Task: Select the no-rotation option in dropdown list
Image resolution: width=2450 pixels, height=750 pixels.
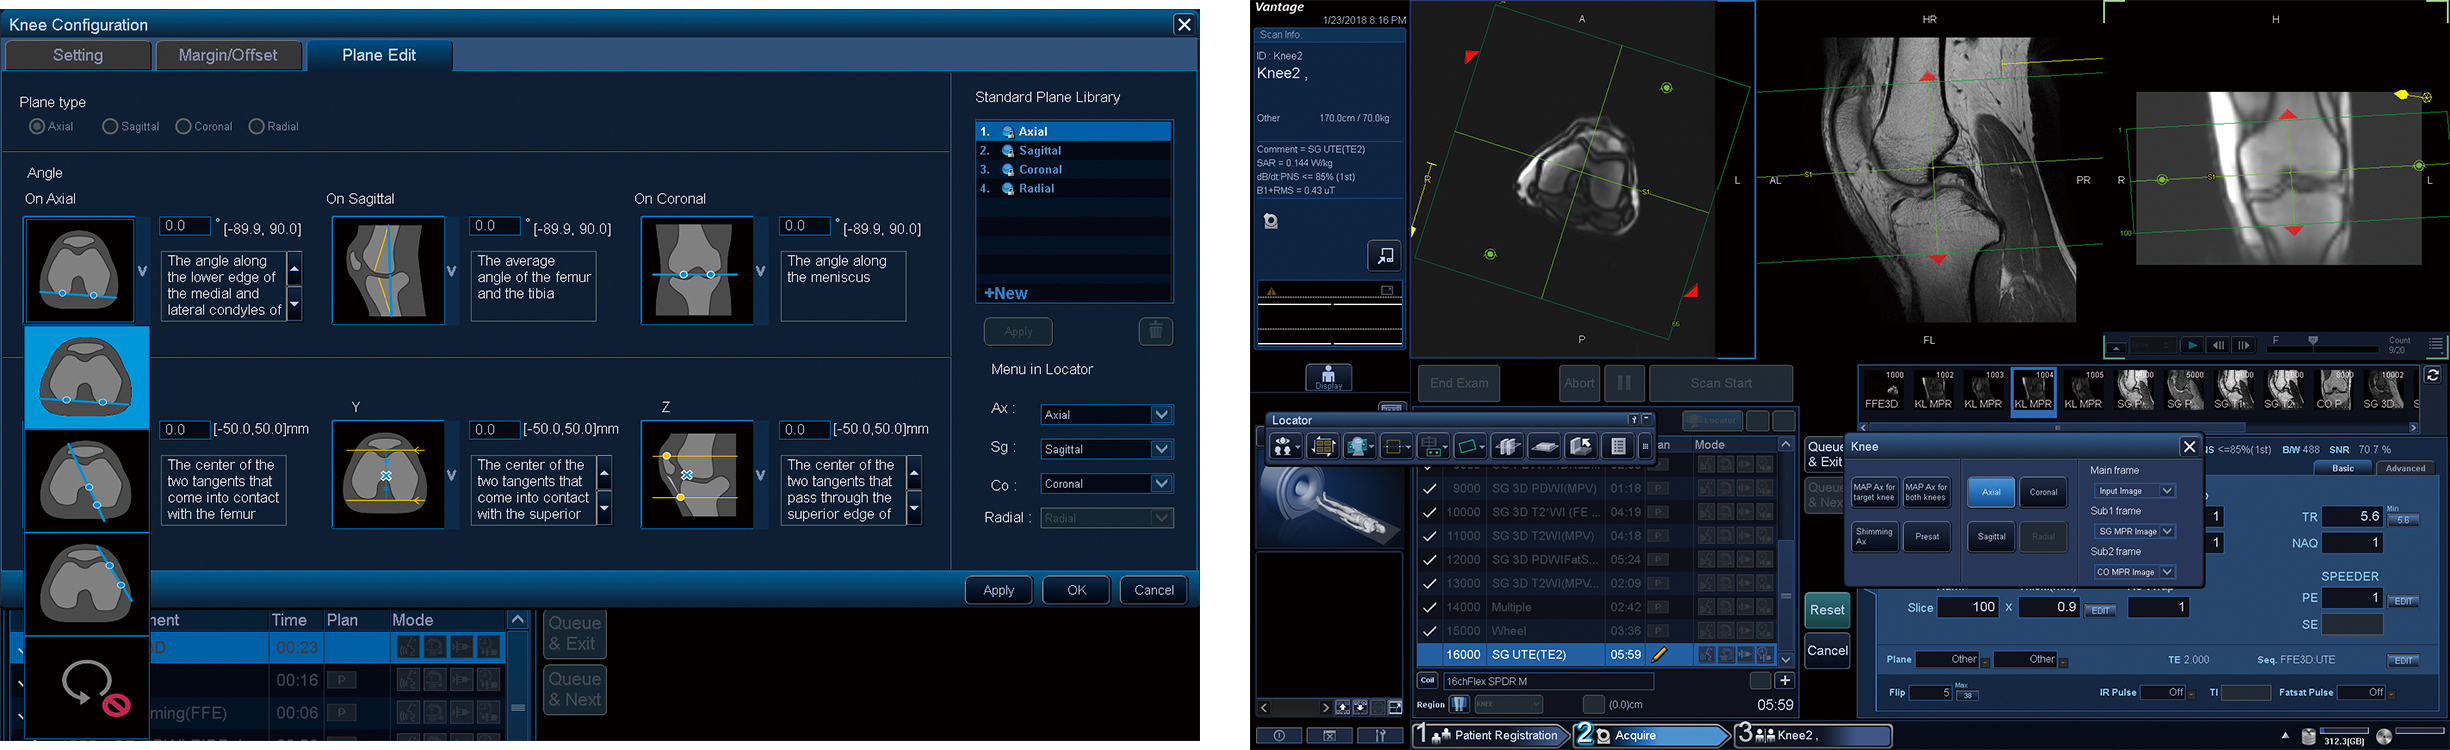Action: 87,688
